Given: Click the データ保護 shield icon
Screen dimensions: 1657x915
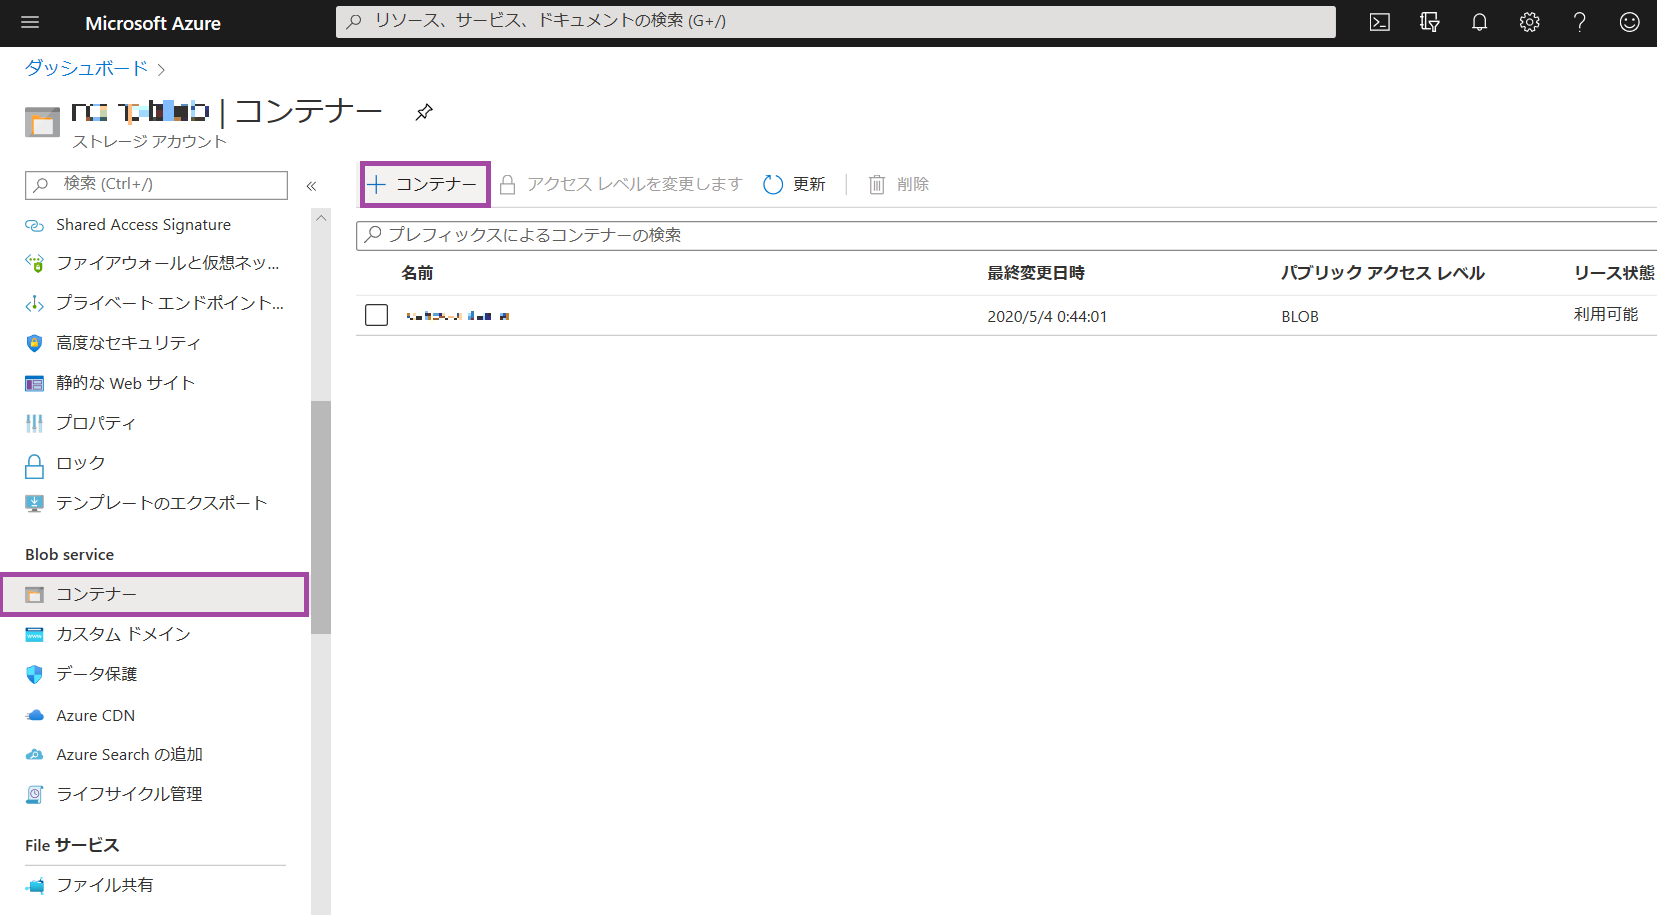Looking at the screenshot, I should 34,674.
